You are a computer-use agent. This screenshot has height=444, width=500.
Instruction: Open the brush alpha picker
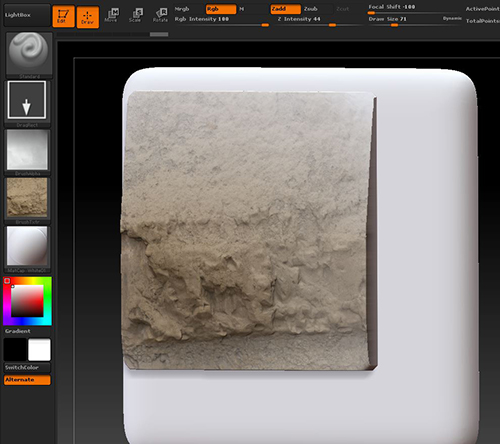(x=27, y=152)
